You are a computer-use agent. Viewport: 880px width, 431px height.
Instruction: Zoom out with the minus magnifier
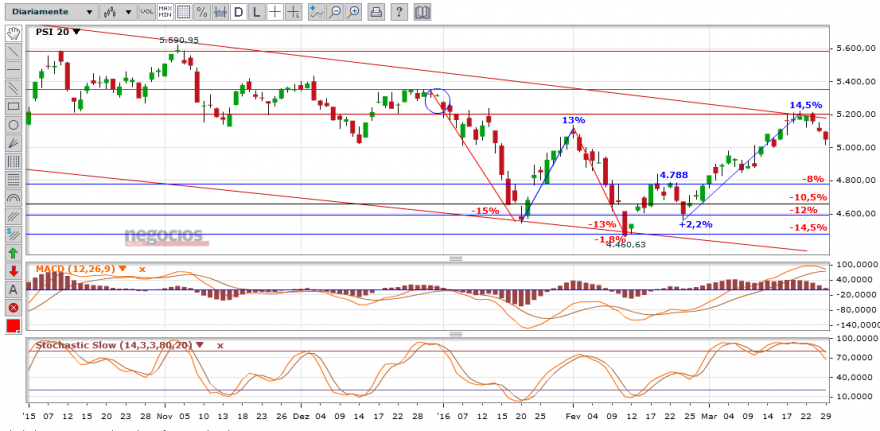pos(335,11)
